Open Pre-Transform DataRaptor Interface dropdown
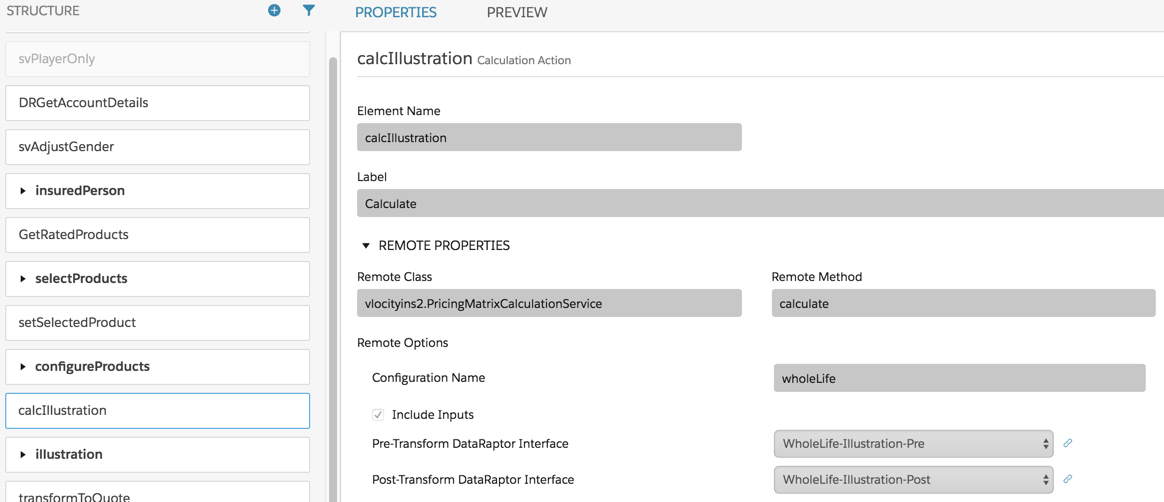The width and height of the screenshot is (1164, 502). (913, 444)
